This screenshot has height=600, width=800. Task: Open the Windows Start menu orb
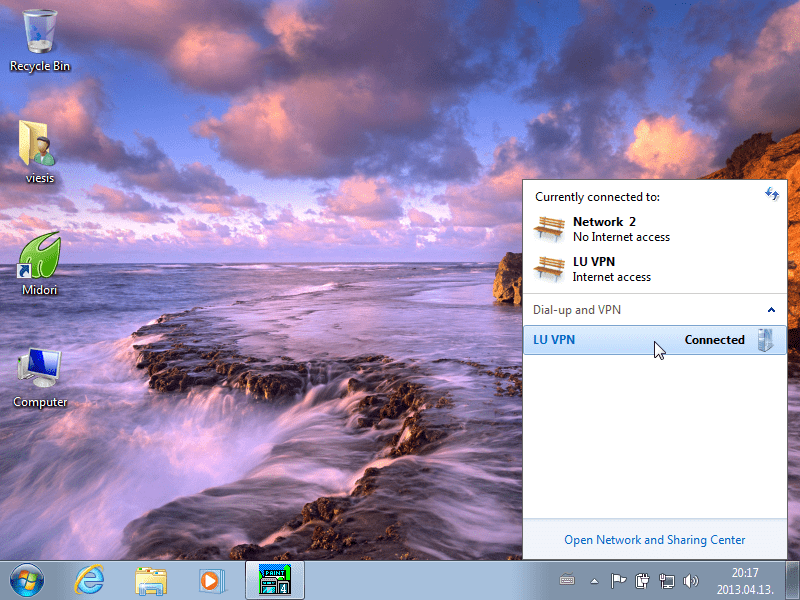tap(27, 580)
